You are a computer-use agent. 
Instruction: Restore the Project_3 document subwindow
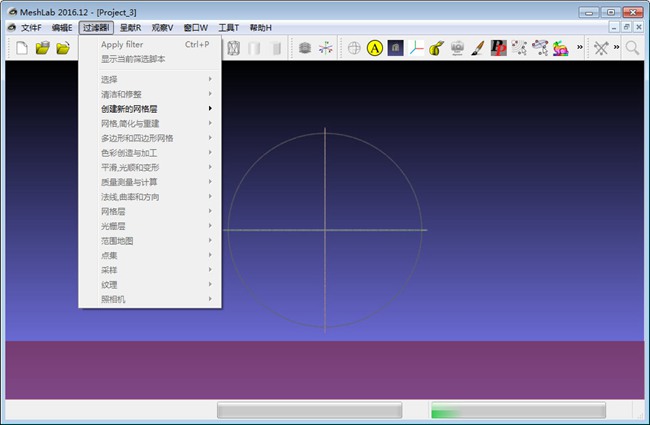[626, 27]
